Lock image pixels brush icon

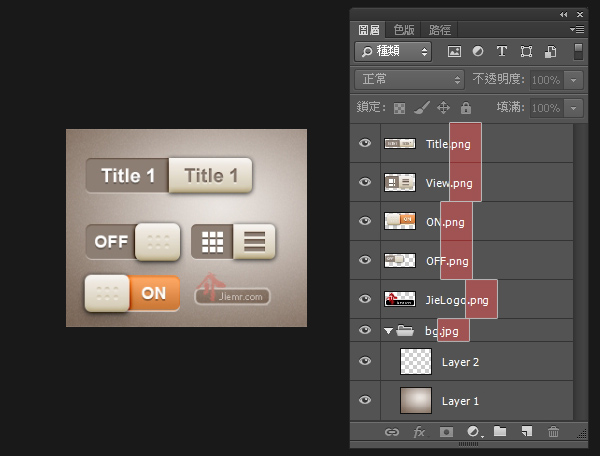click(x=422, y=108)
